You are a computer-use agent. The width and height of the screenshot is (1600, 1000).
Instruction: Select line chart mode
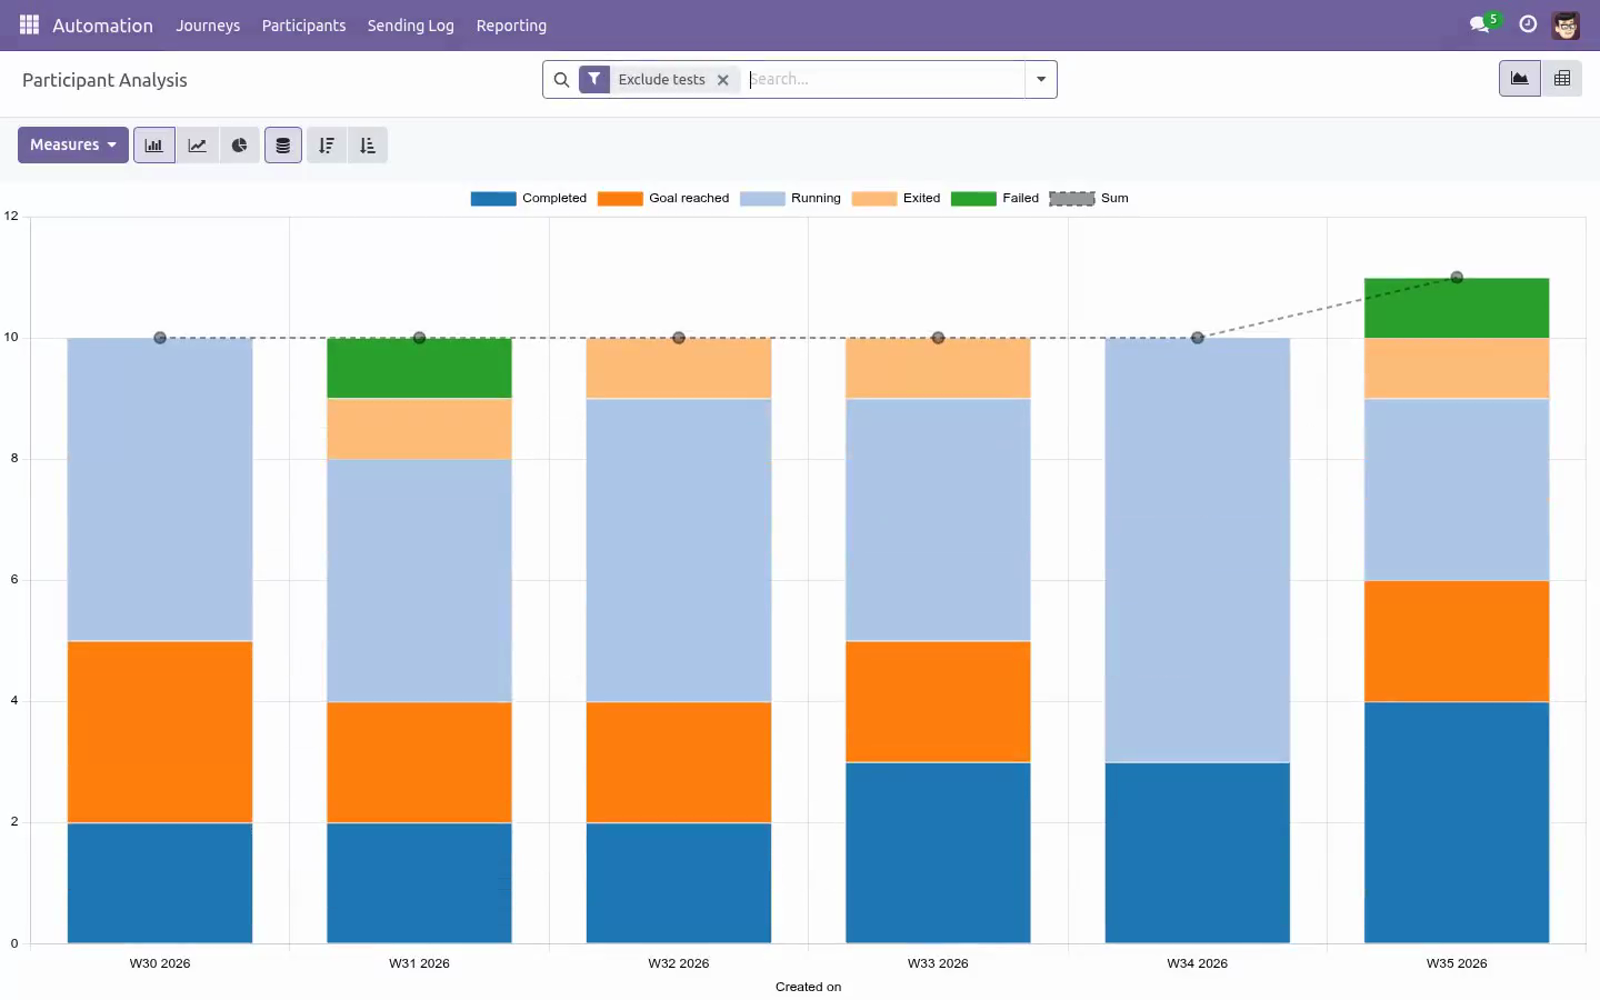[x=197, y=145]
